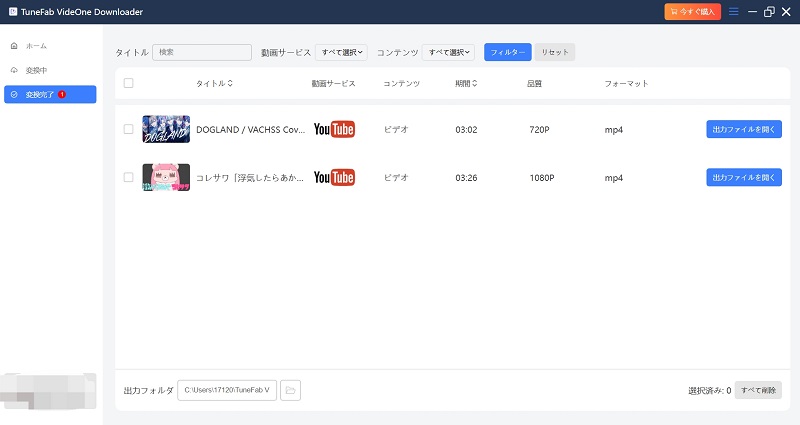Go to ホーム in sidebar
The height and width of the screenshot is (425, 800).
[36, 46]
